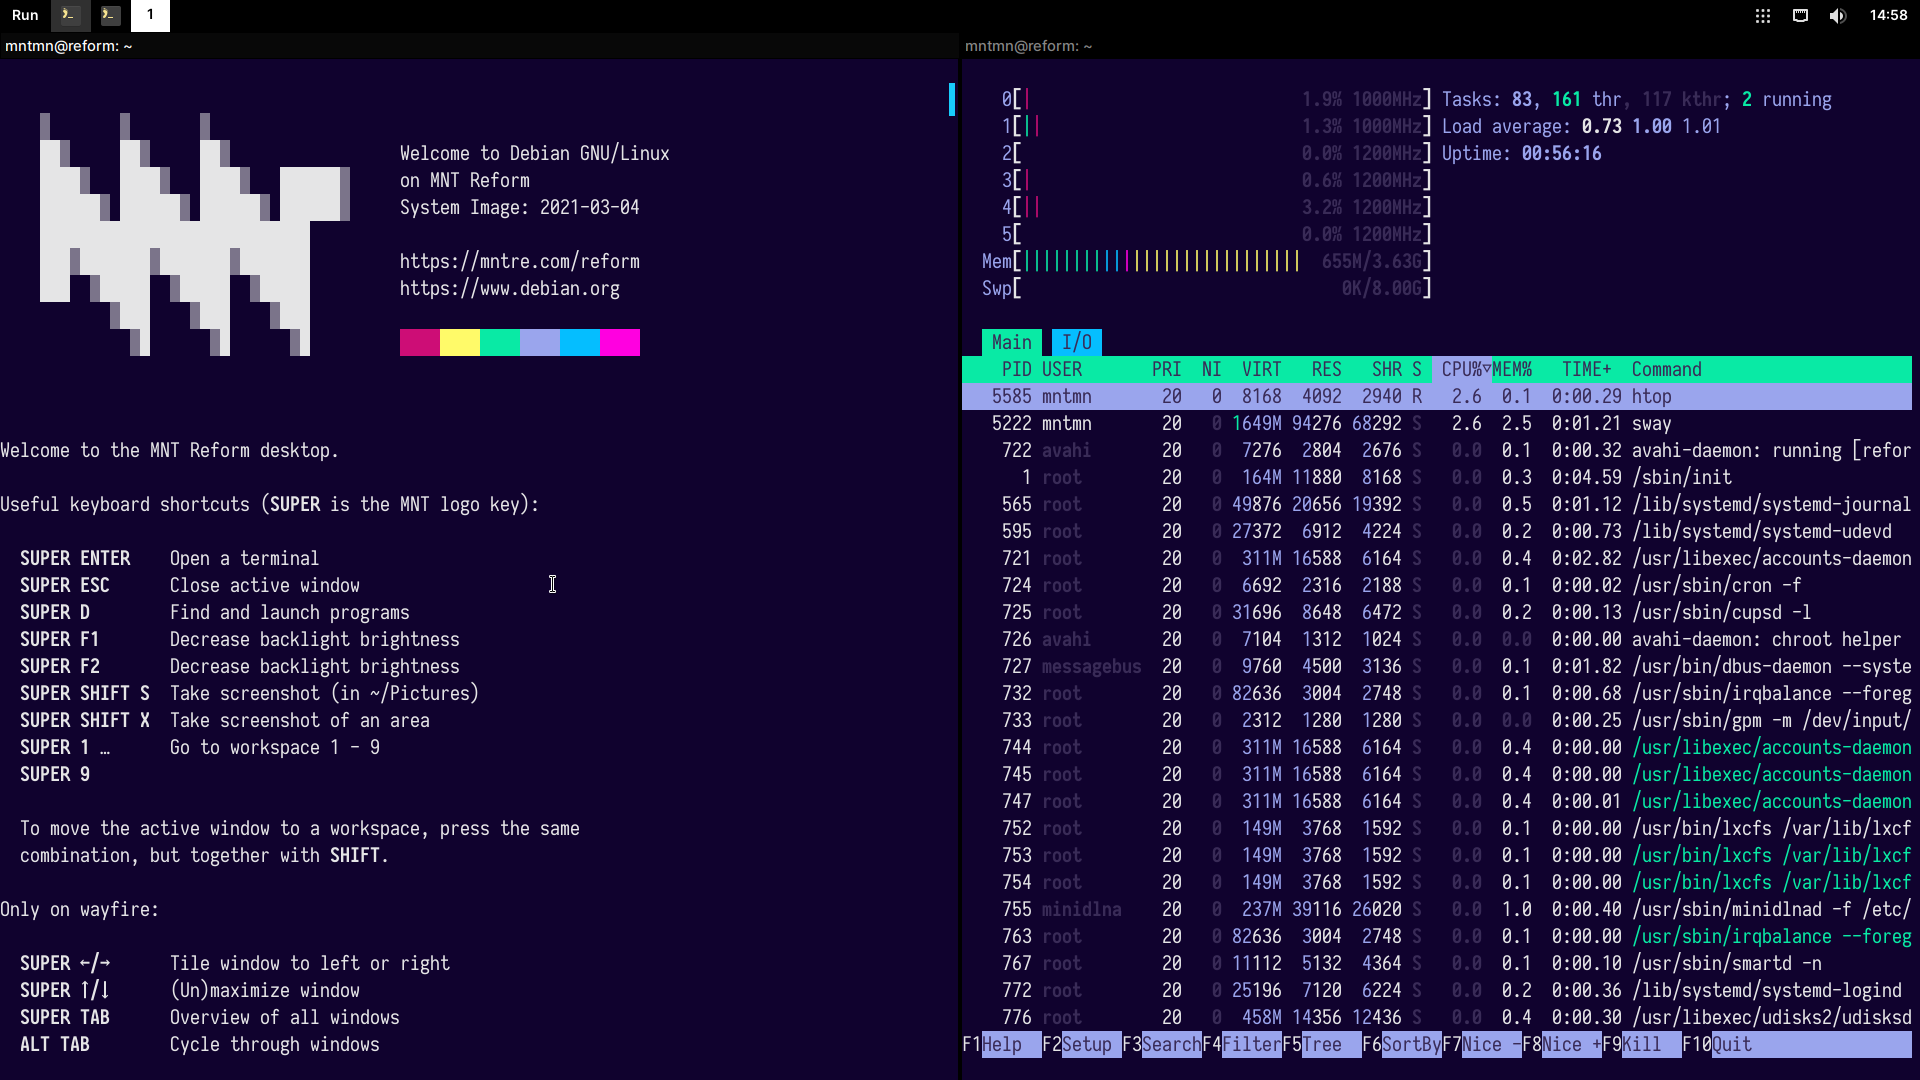The image size is (1920, 1080).
Task: Click the wired network status icon
Action: (1800, 15)
